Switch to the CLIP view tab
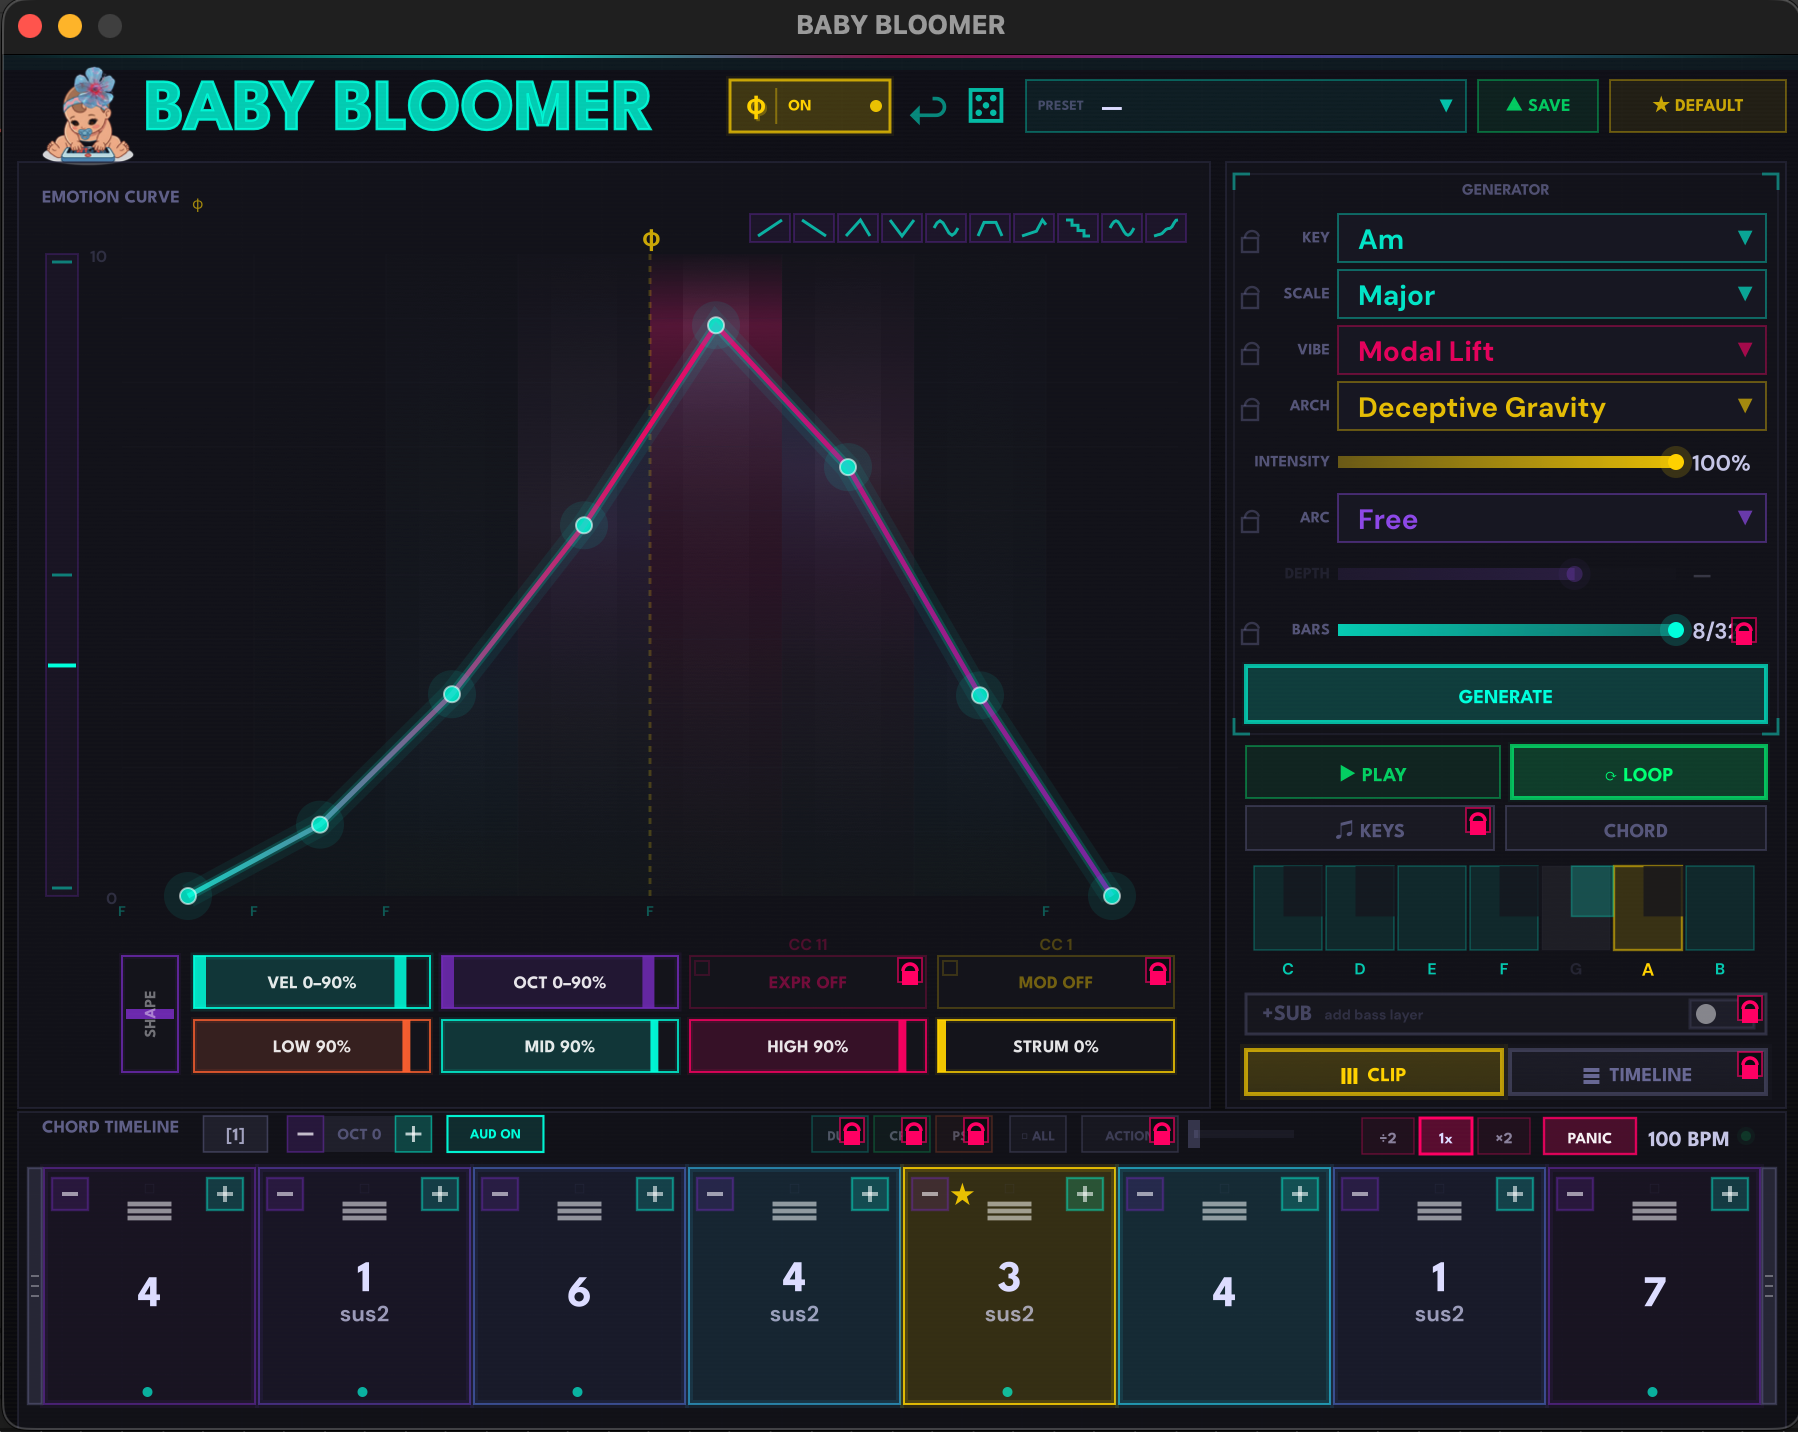This screenshot has width=1798, height=1432. point(1373,1074)
